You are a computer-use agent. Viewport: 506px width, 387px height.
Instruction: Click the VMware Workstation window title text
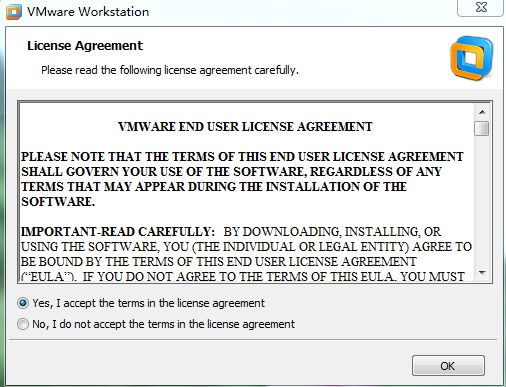(x=88, y=12)
